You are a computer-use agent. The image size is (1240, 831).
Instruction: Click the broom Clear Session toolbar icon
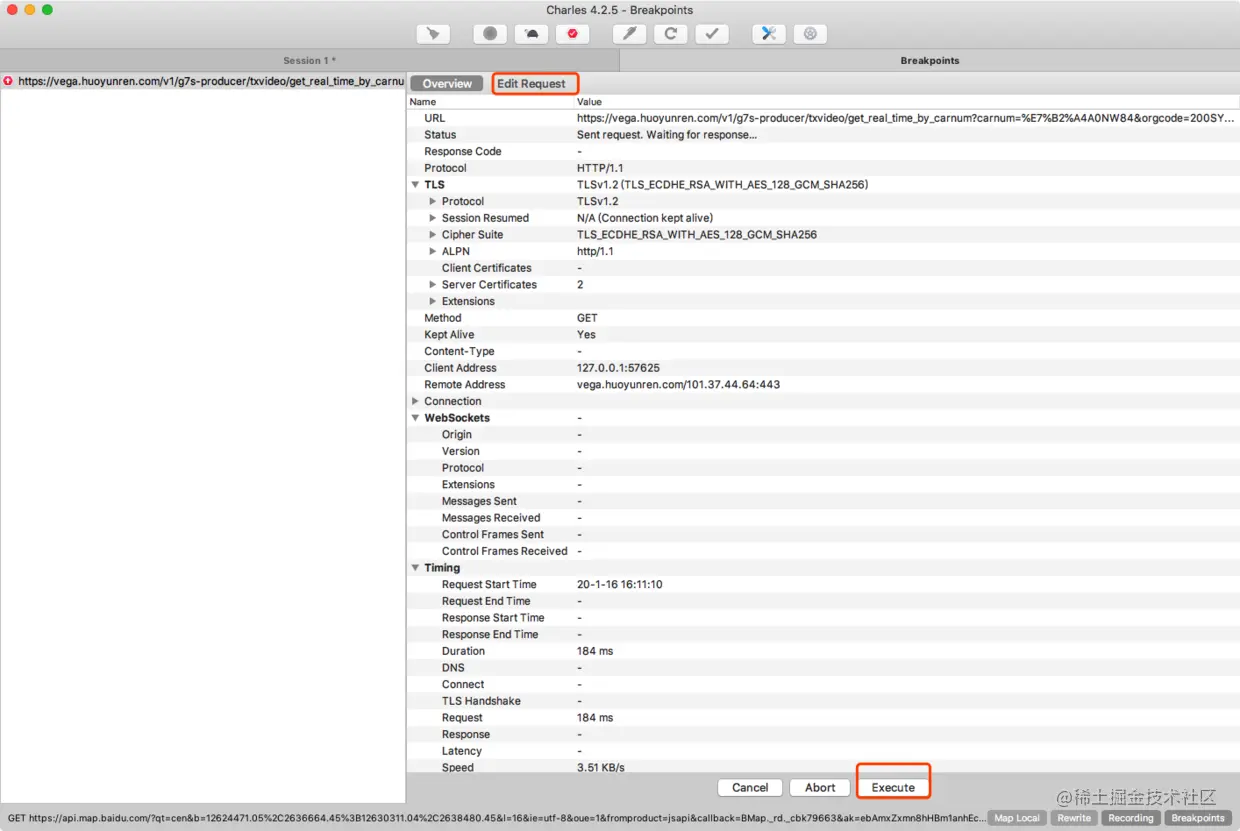coord(433,33)
